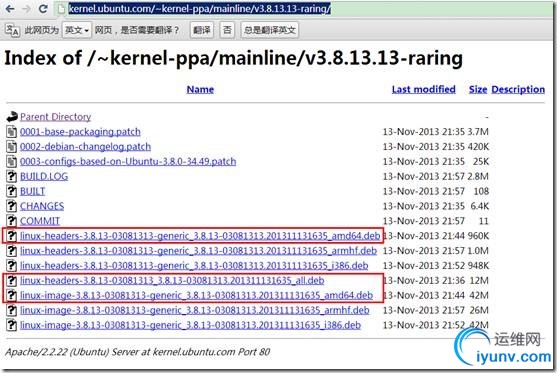Viewport: 557px width, 373px height.
Task: Click the page icon in address bar
Action: pyautogui.click(x=61, y=9)
